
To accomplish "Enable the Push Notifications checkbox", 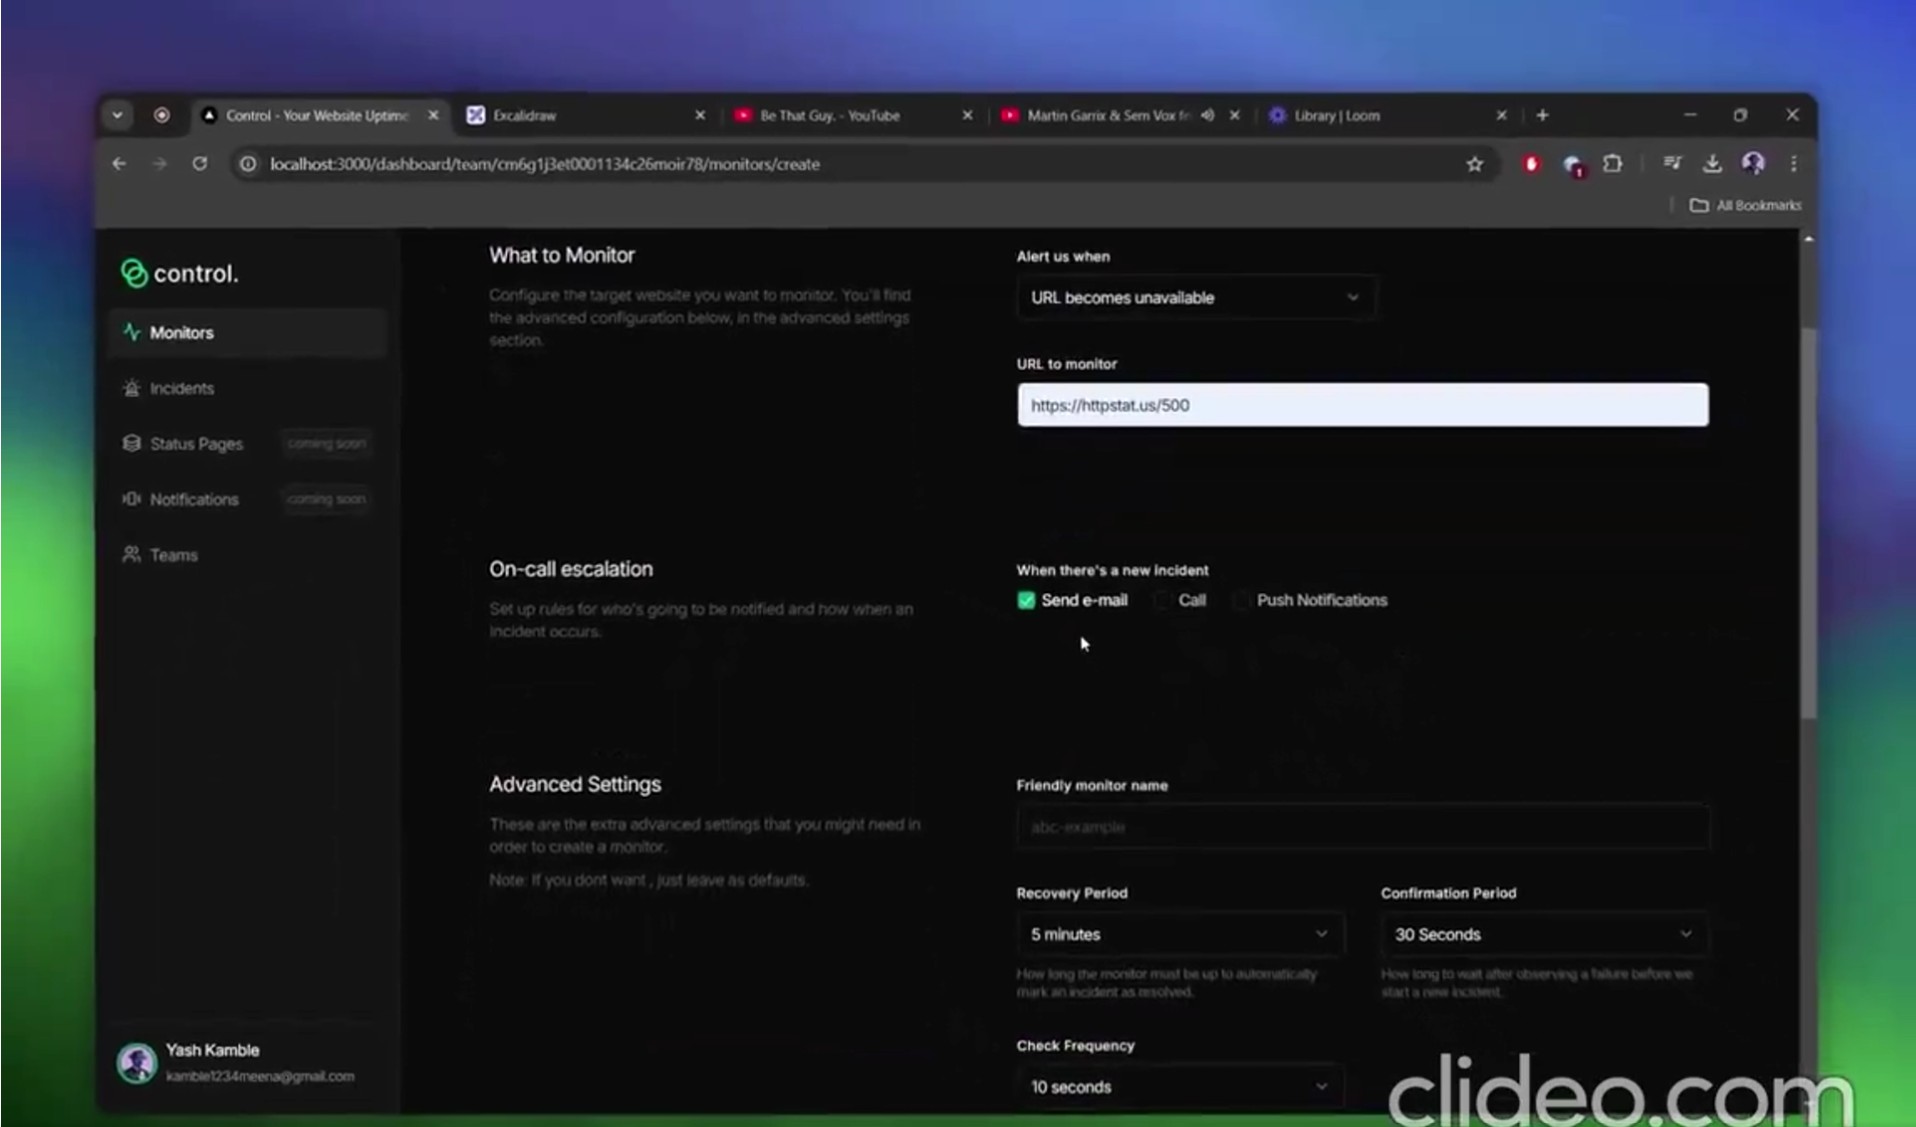I will (x=1241, y=600).
